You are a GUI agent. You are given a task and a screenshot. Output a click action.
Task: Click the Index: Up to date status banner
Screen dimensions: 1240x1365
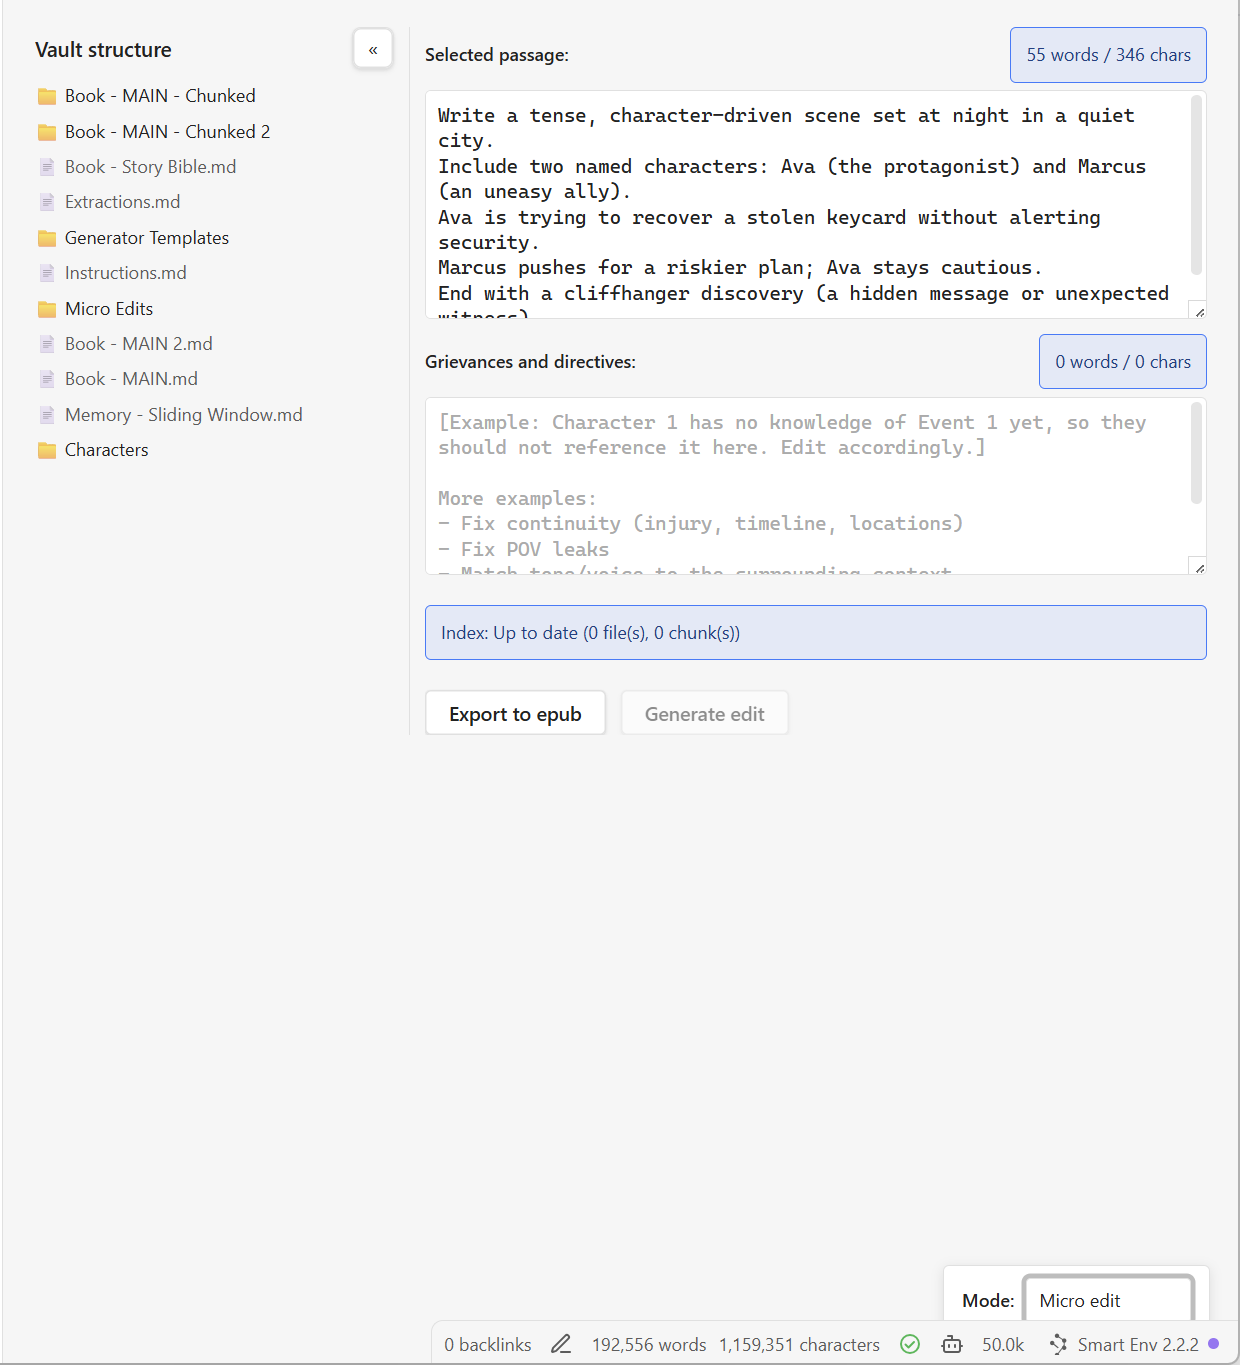[815, 633]
